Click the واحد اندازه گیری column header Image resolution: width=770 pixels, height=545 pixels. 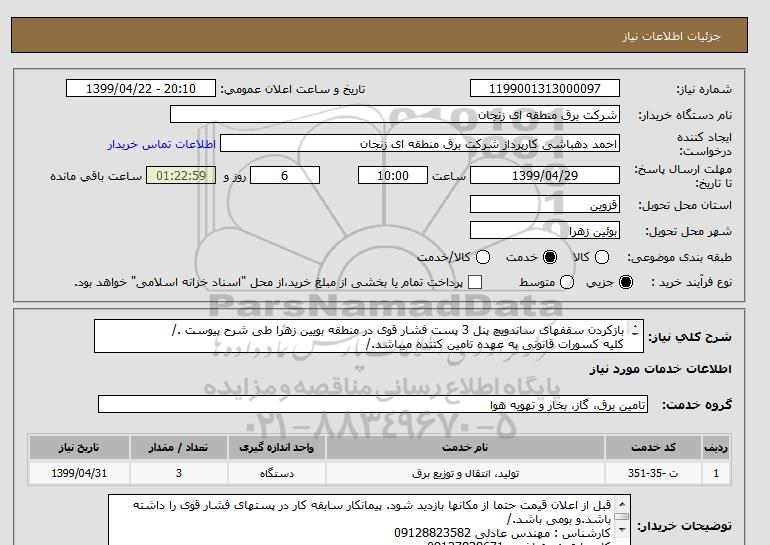pyautogui.click(x=276, y=447)
